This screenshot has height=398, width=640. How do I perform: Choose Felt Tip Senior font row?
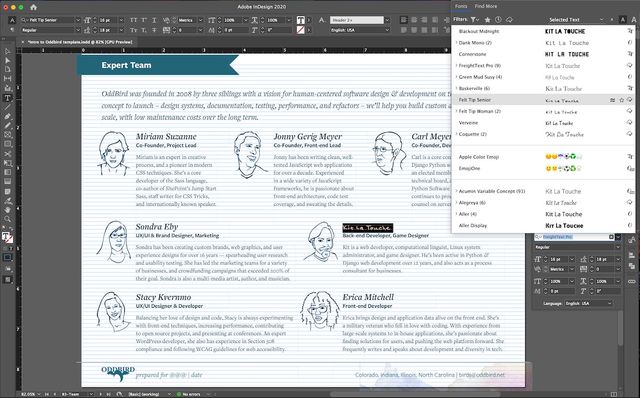point(543,100)
